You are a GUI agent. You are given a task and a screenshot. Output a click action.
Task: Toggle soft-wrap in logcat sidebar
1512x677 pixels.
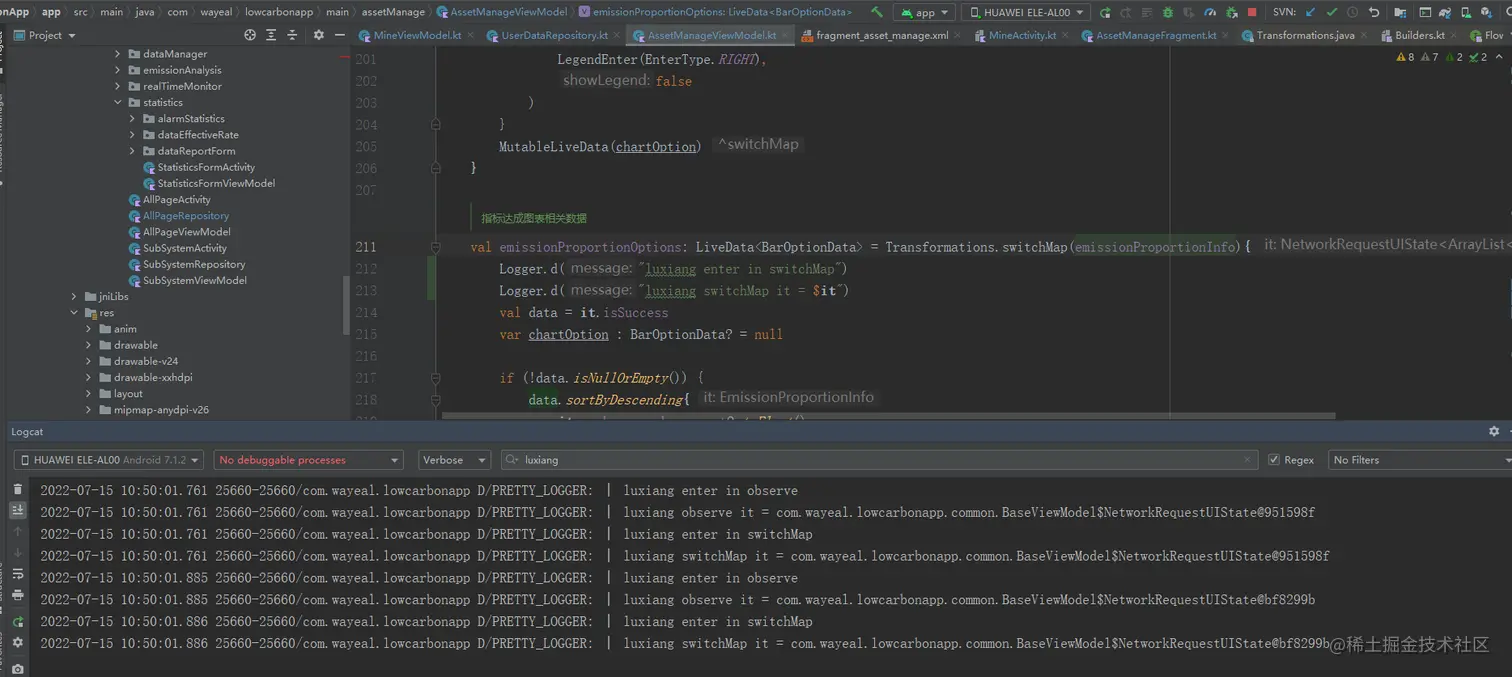(17, 574)
